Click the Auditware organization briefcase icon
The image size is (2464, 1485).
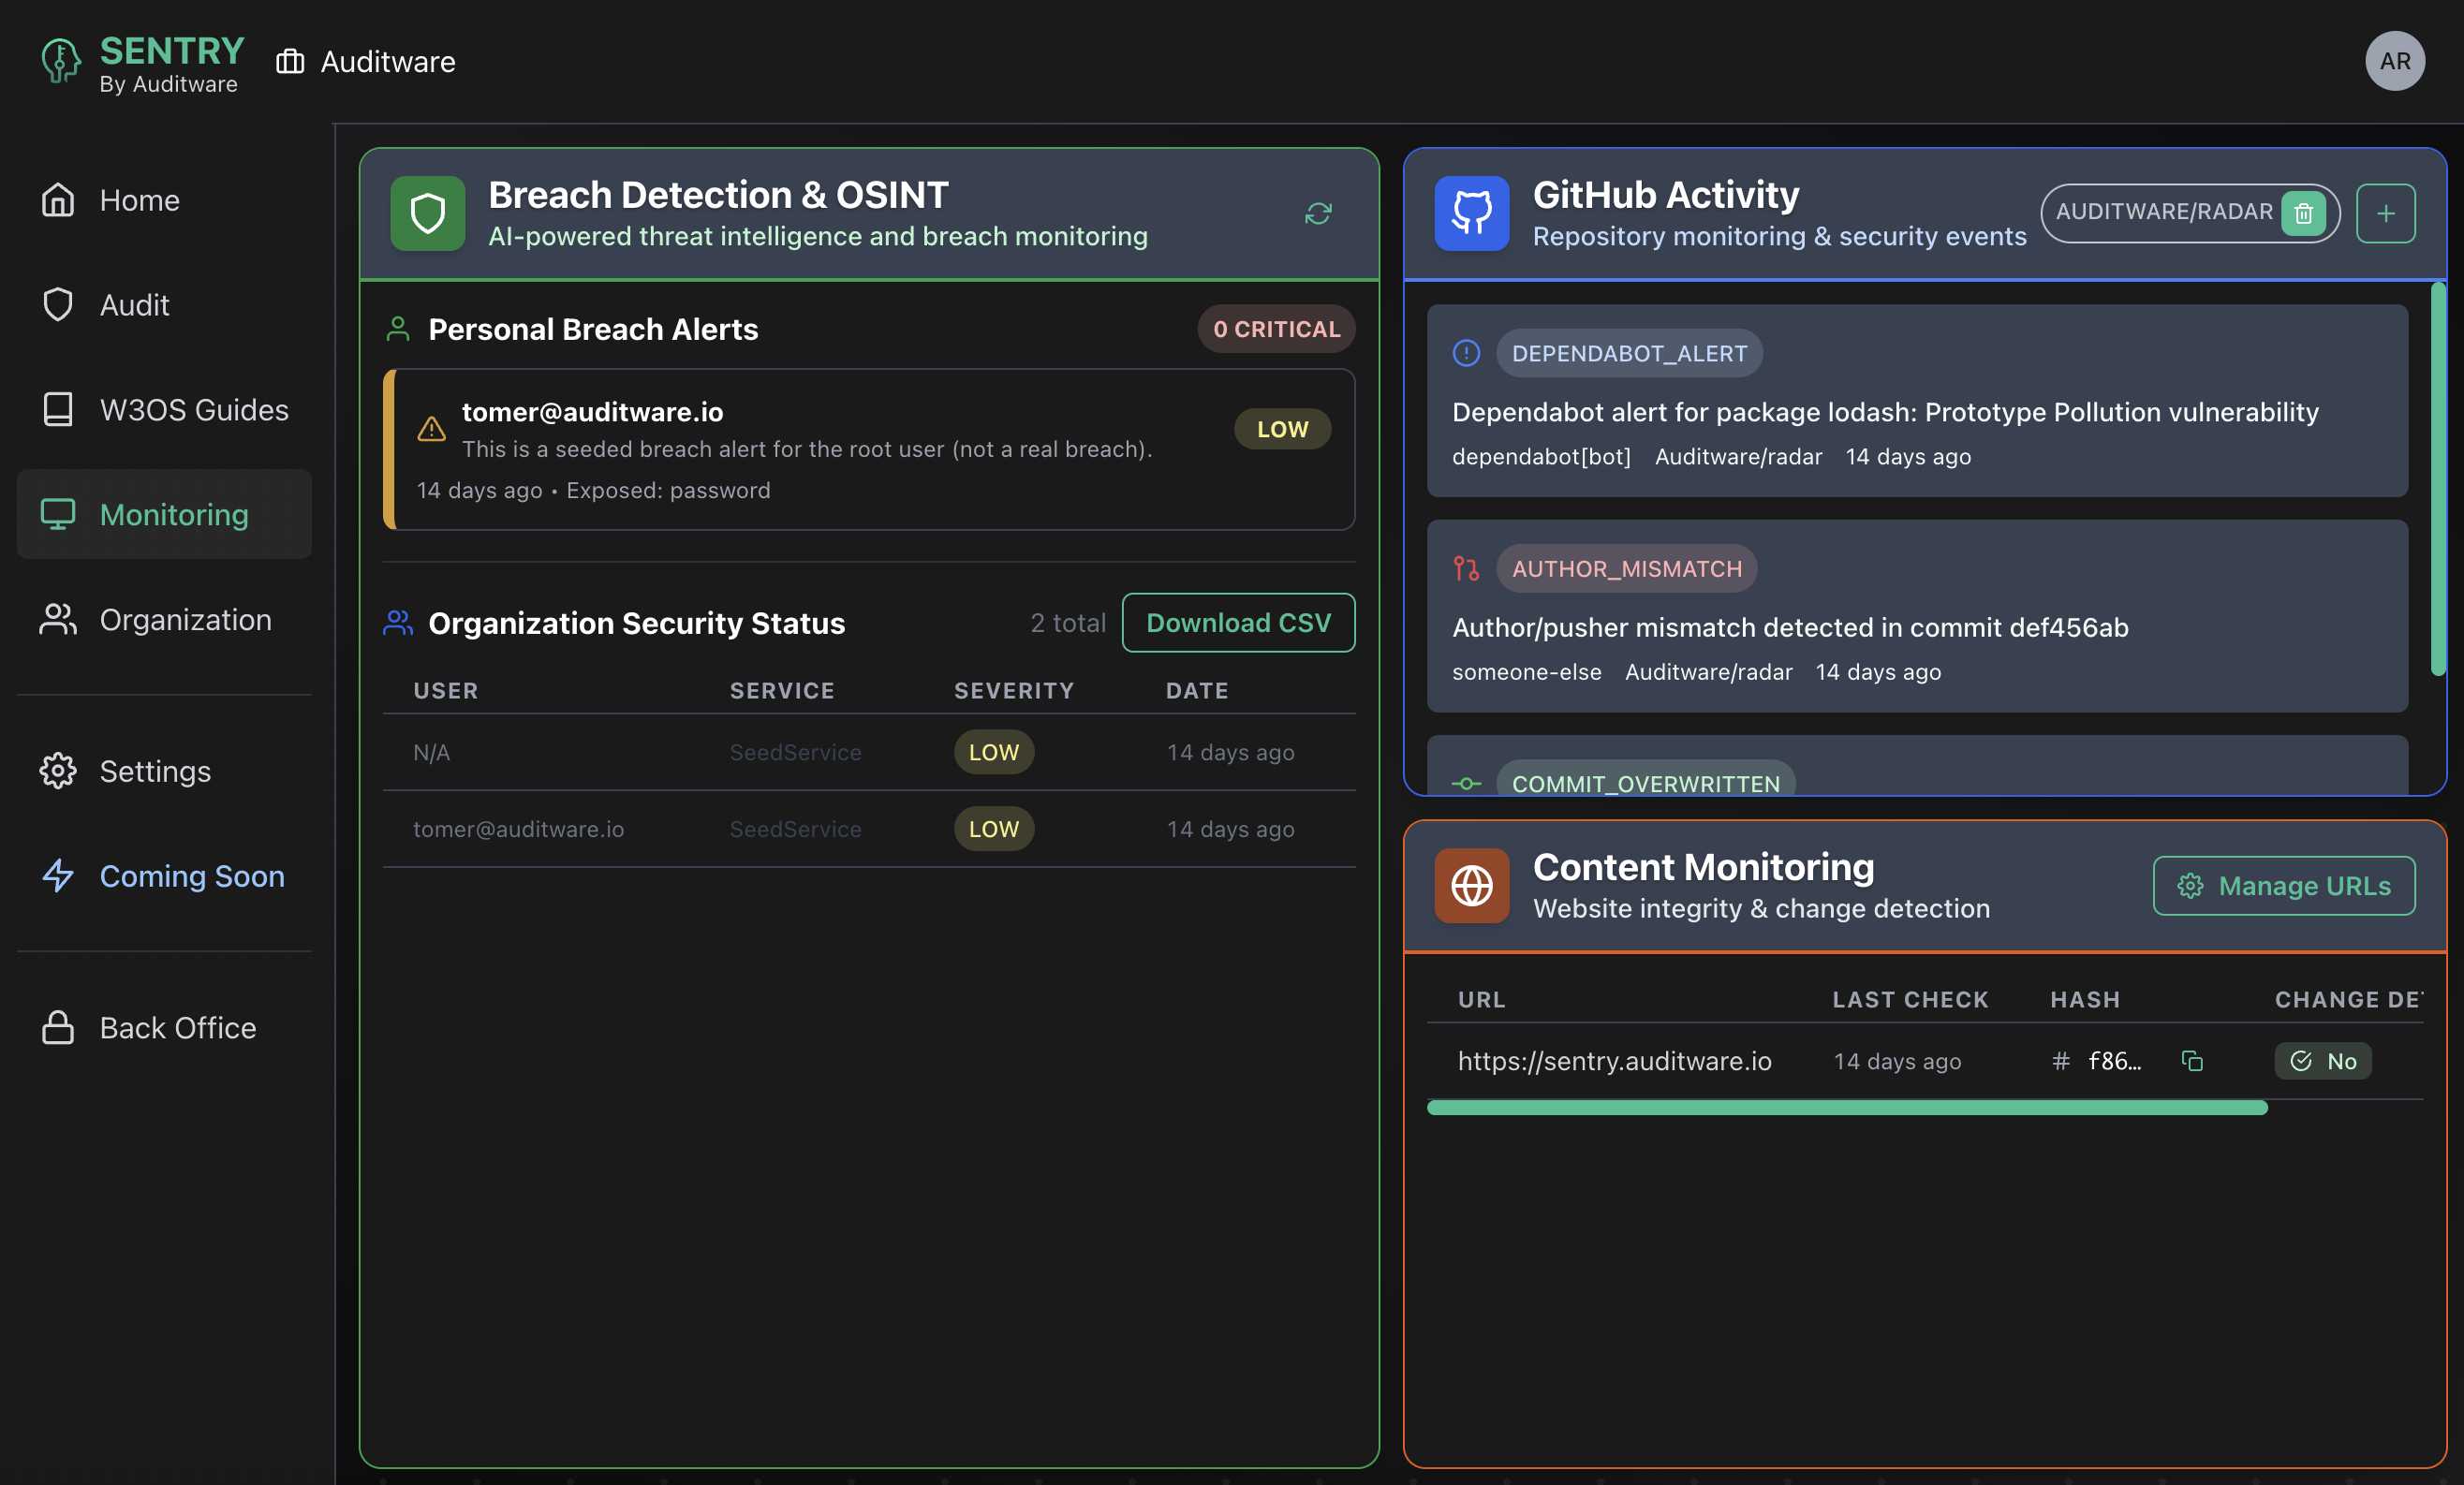(290, 62)
